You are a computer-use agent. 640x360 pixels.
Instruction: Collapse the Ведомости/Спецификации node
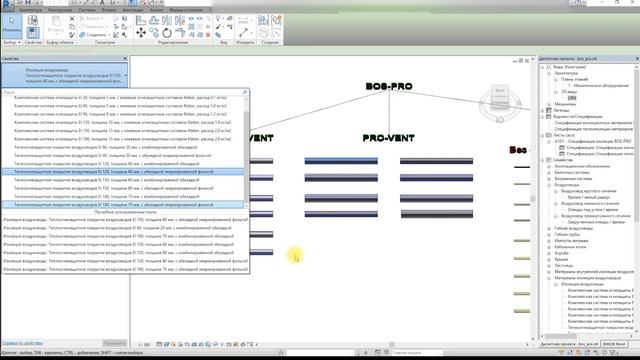[543, 117]
